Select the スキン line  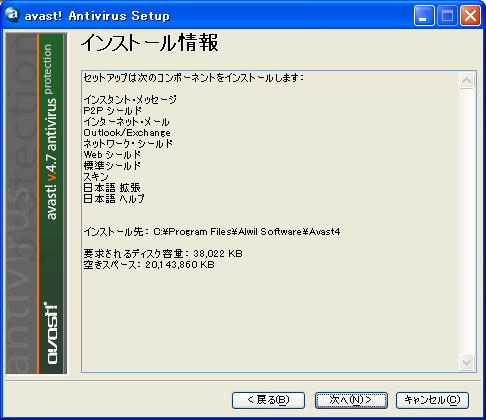pyautogui.click(x=96, y=176)
